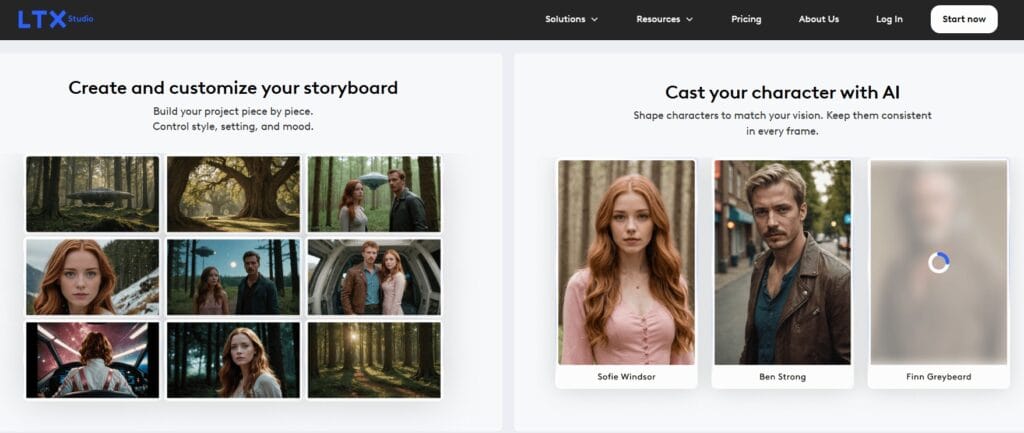1024x433 pixels.
Task: Open the blurred Finn Greybeard card
Action: (938, 274)
